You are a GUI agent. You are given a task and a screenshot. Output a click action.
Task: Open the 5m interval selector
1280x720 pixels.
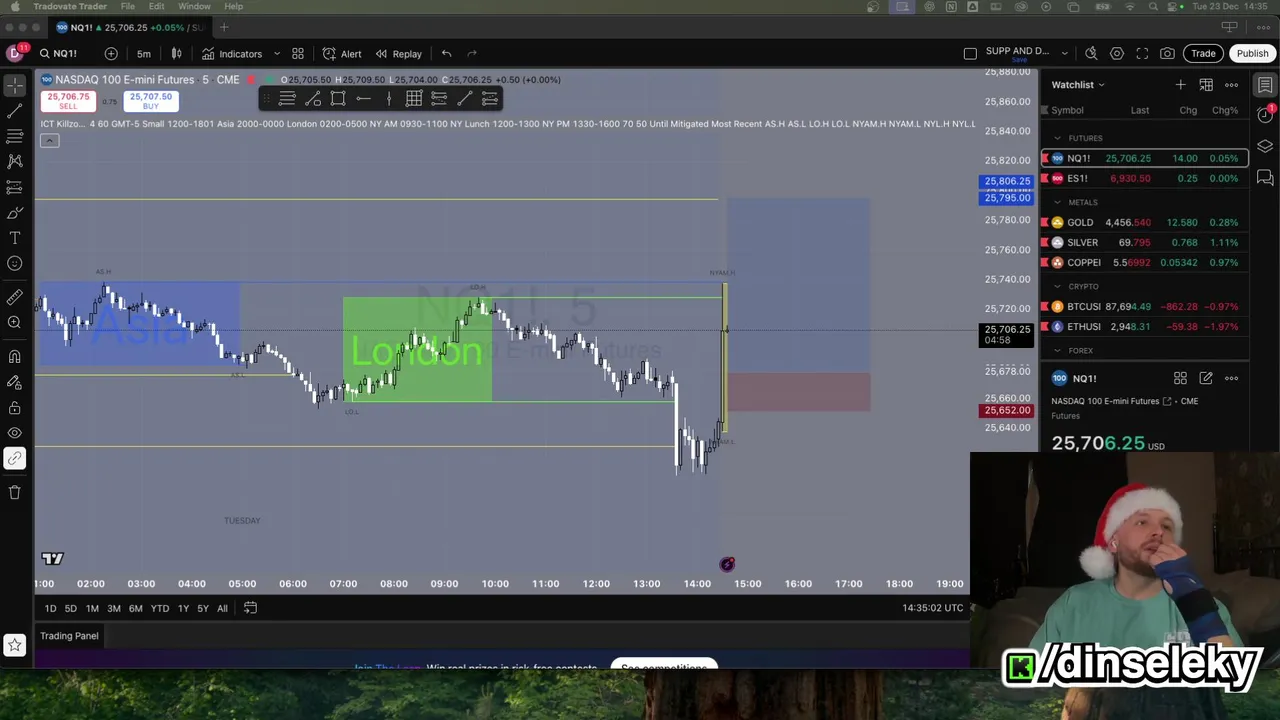pos(144,54)
